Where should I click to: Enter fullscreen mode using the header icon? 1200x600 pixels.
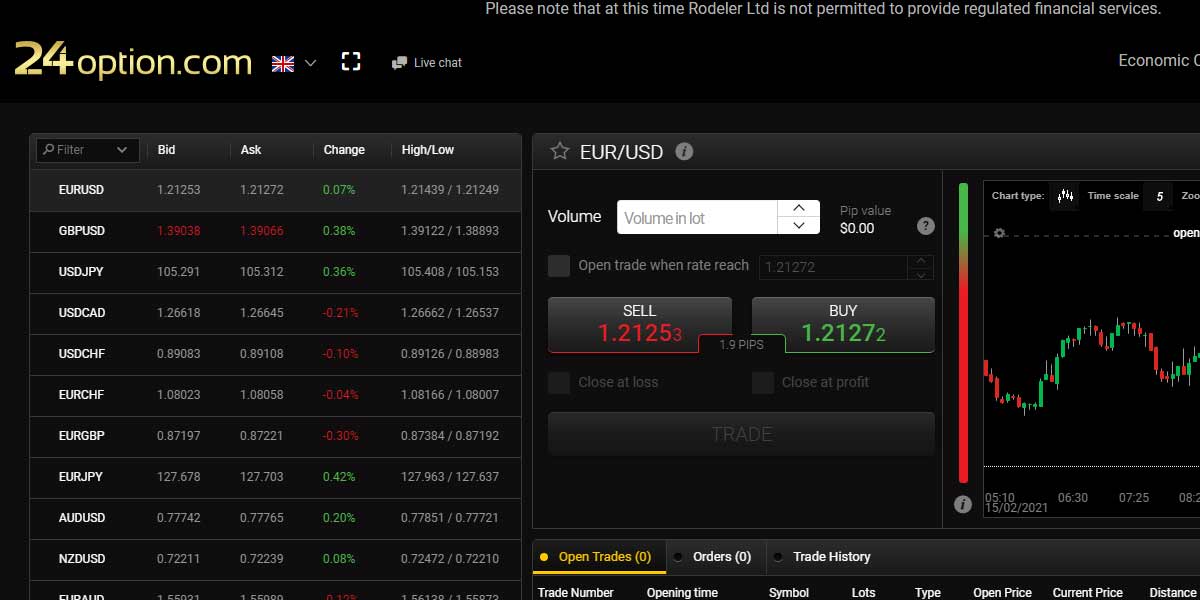coord(351,62)
